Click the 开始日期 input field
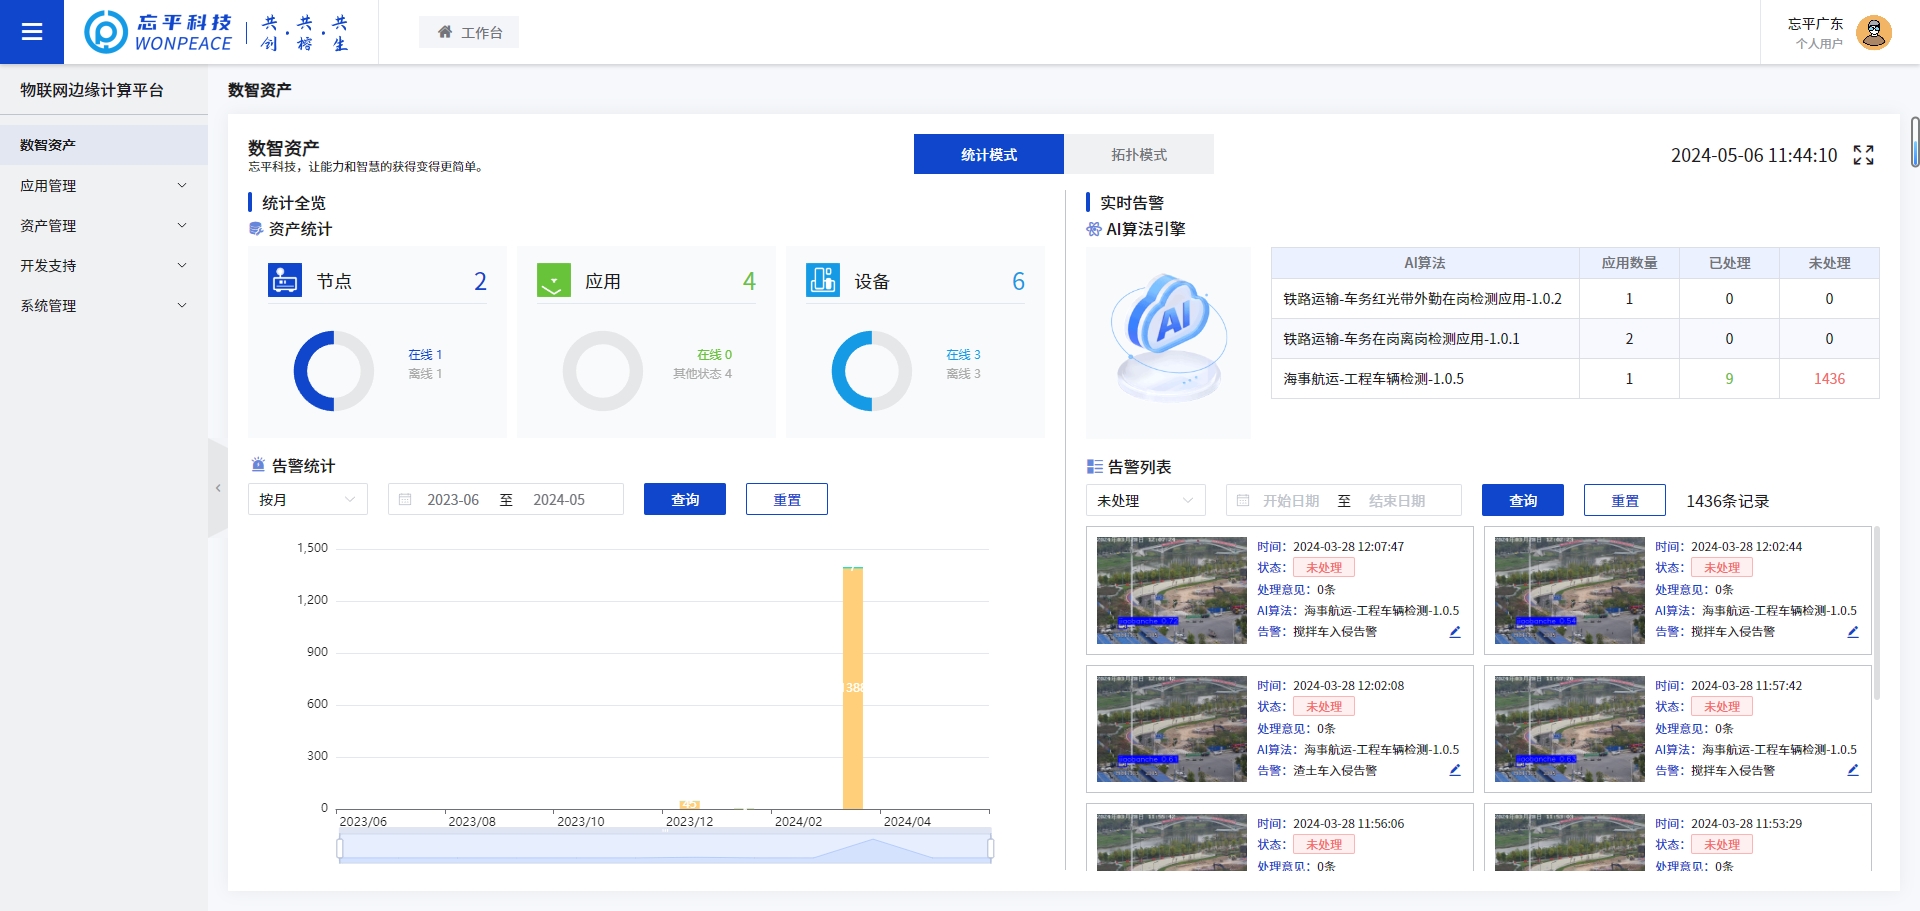Image resolution: width=1920 pixels, height=911 pixels. point(1291,500)
